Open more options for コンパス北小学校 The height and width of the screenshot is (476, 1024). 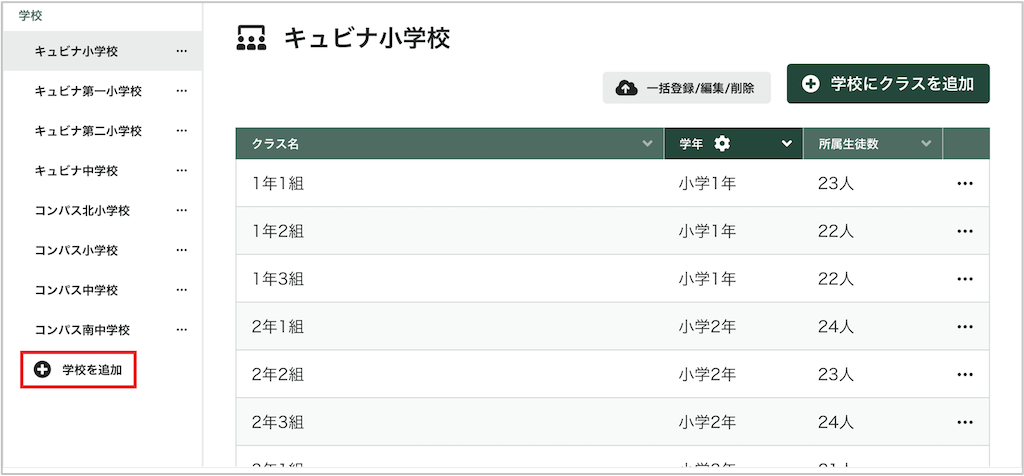tap(182, 210)
